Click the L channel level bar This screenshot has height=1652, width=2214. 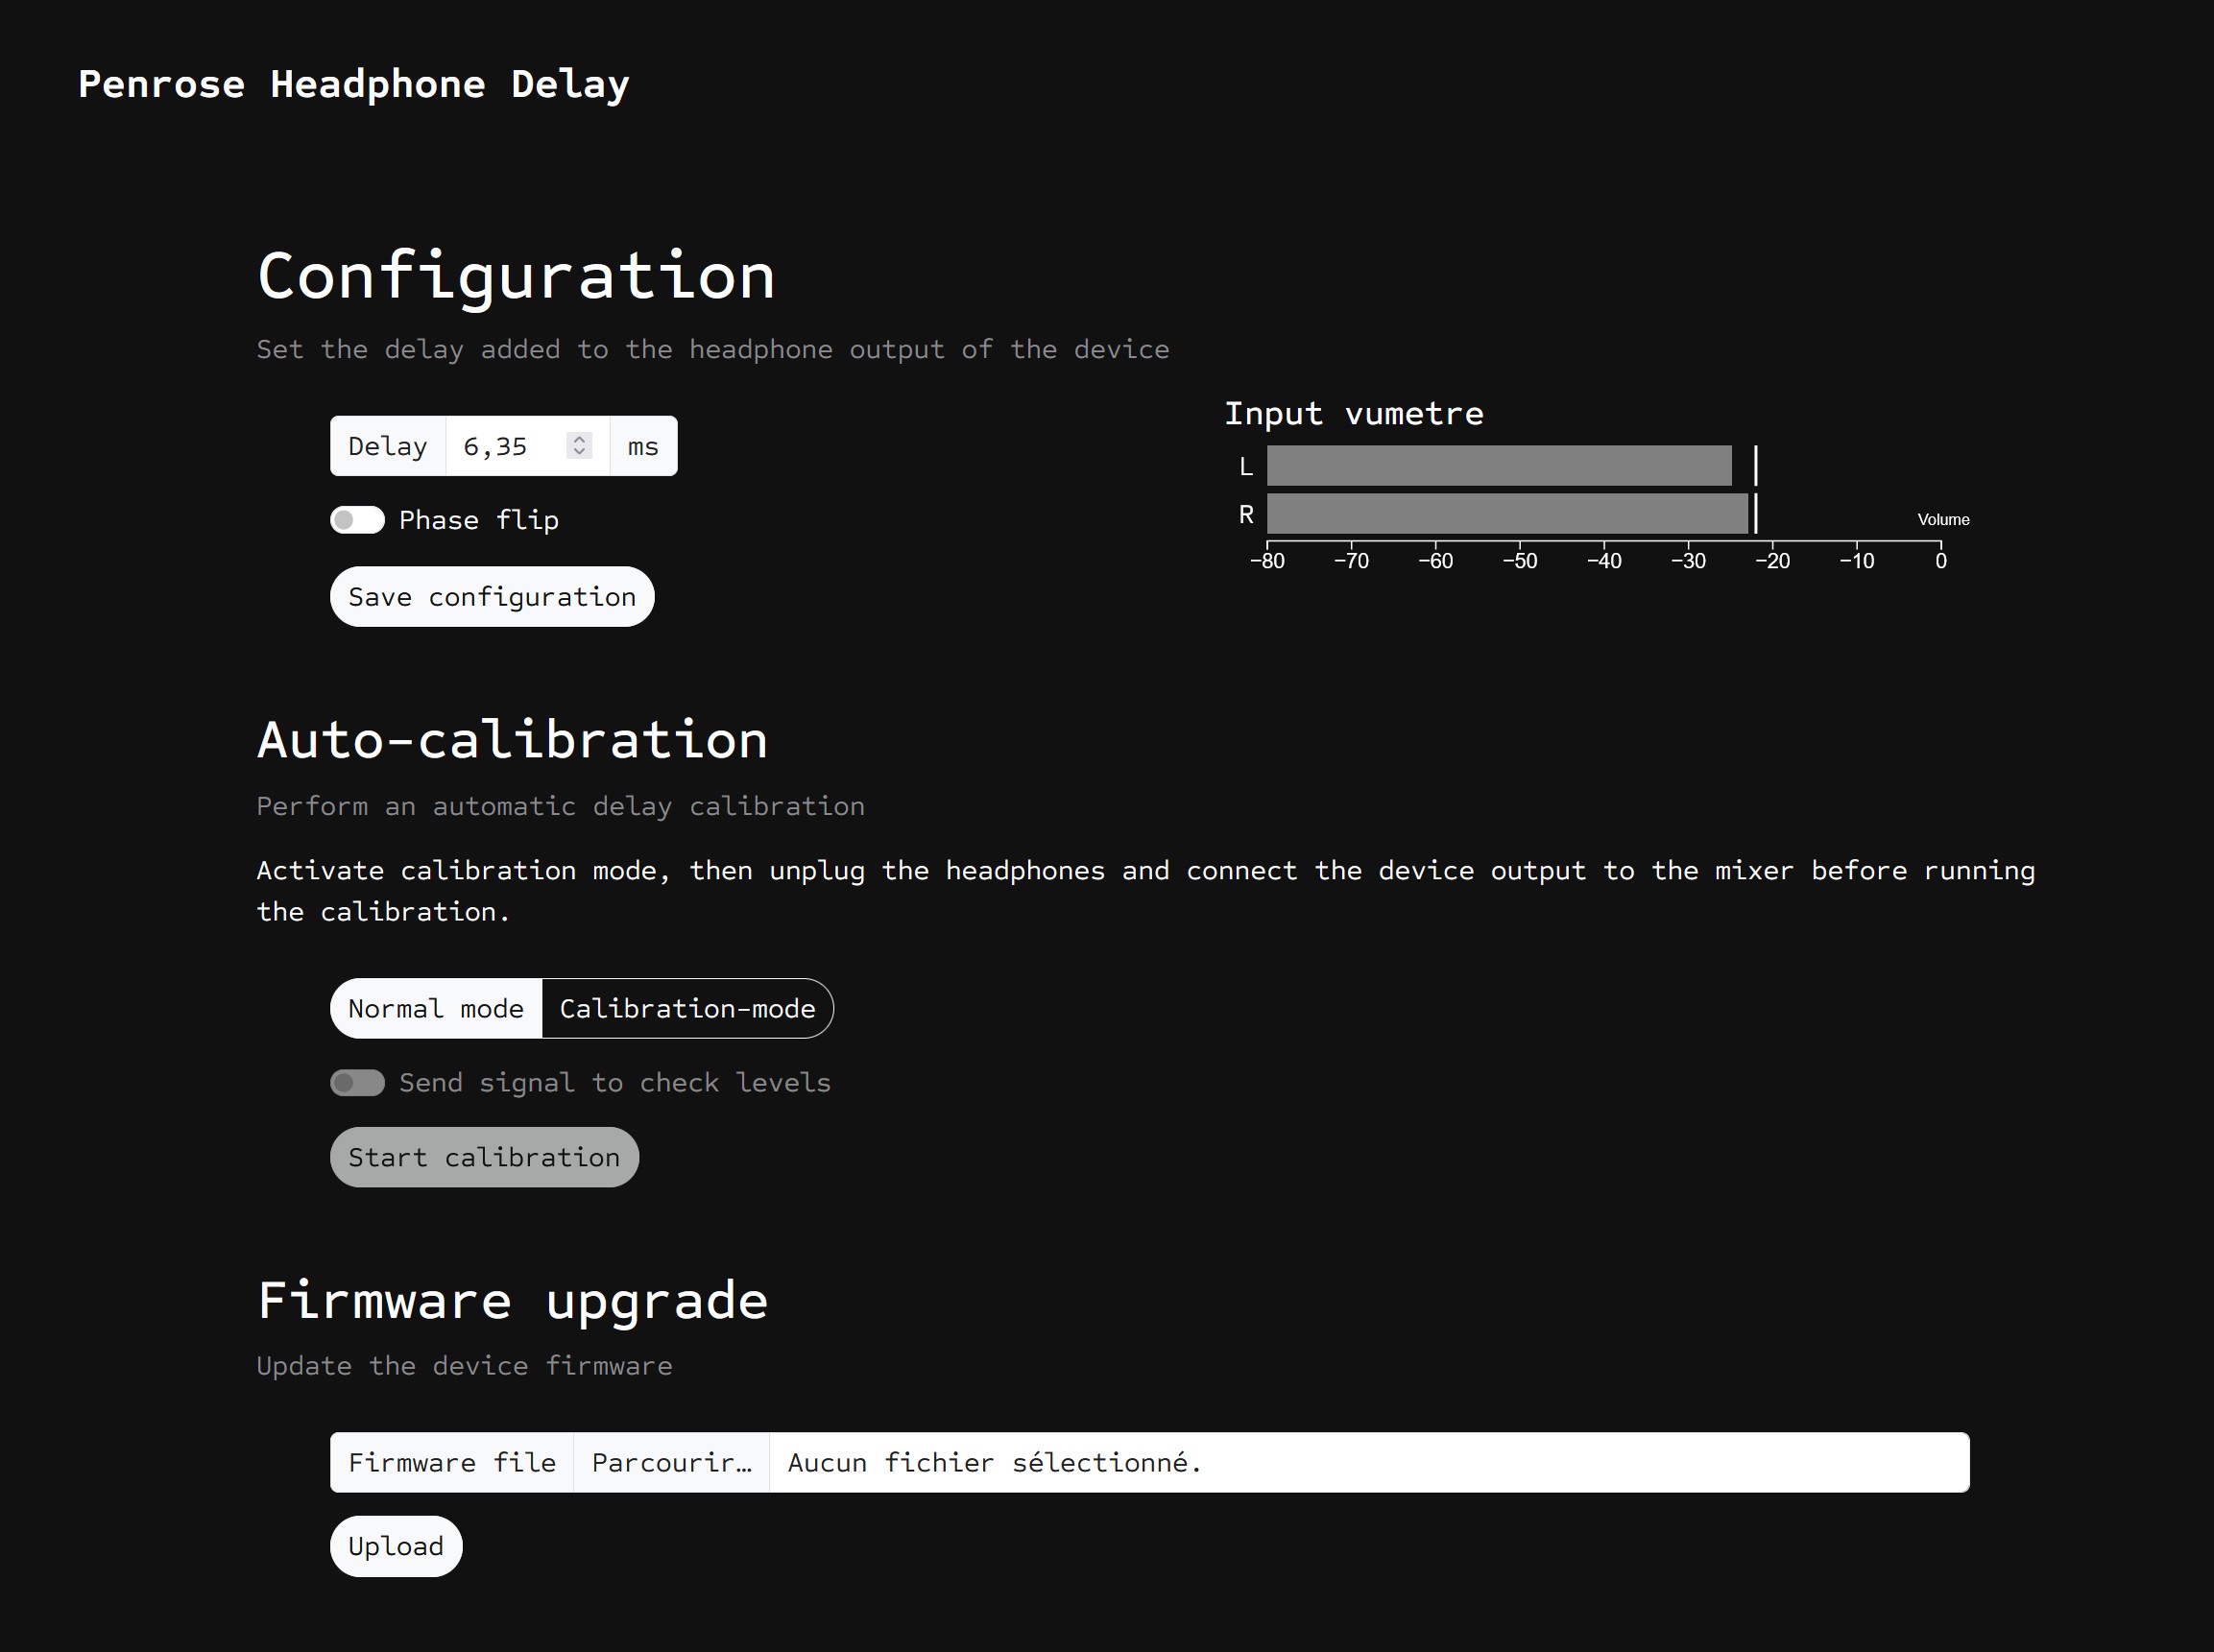click(x=1497, y=465)
